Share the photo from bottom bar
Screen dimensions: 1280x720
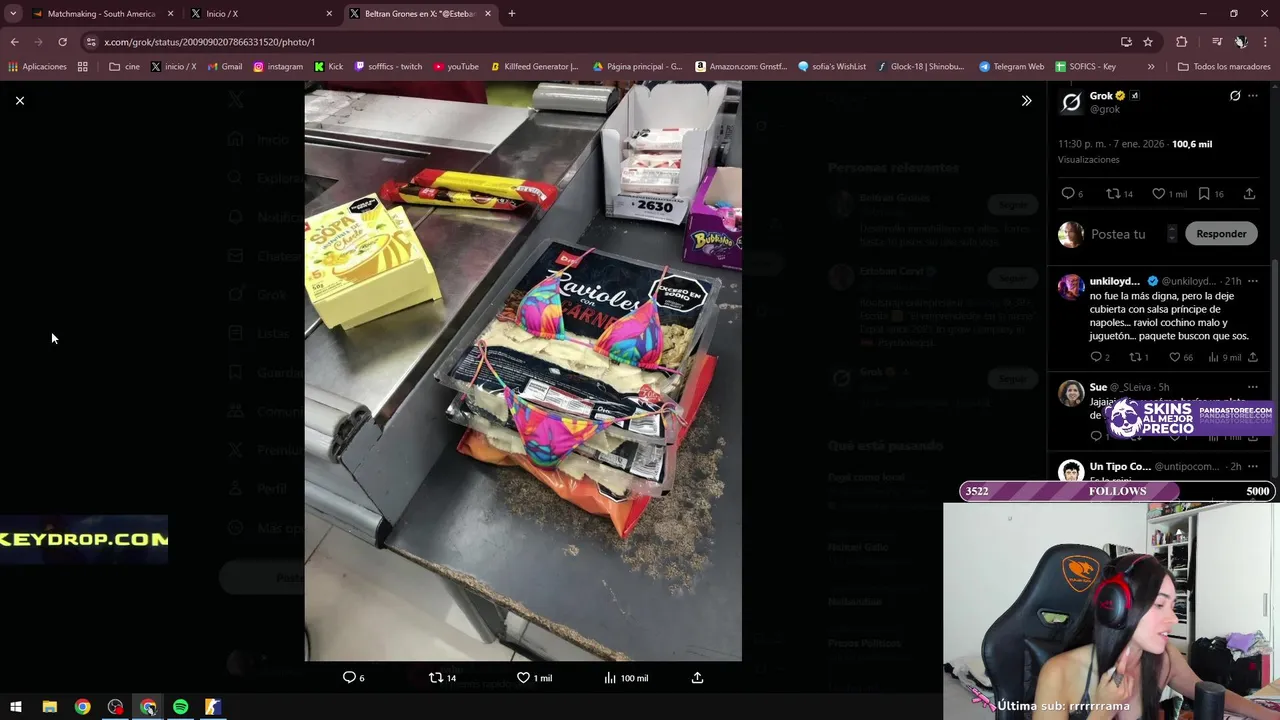[x=698, y=678]
